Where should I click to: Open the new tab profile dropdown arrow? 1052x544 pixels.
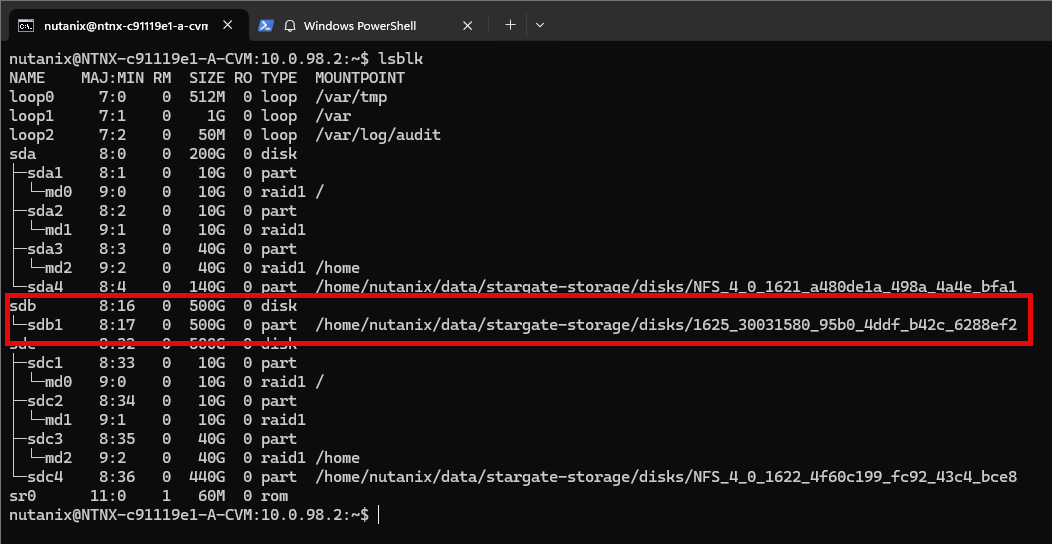(x=539, y=25)
